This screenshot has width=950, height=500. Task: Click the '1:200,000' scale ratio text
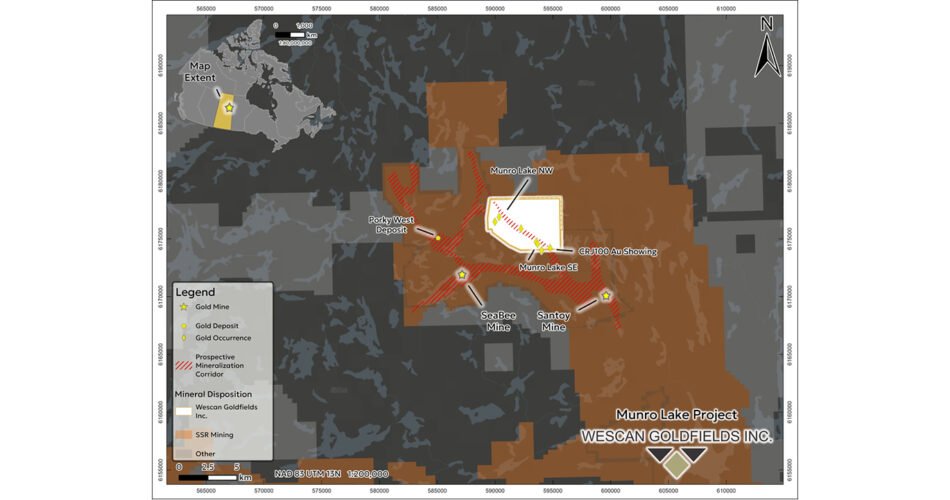pyautogui.click(x=368, y=473)
